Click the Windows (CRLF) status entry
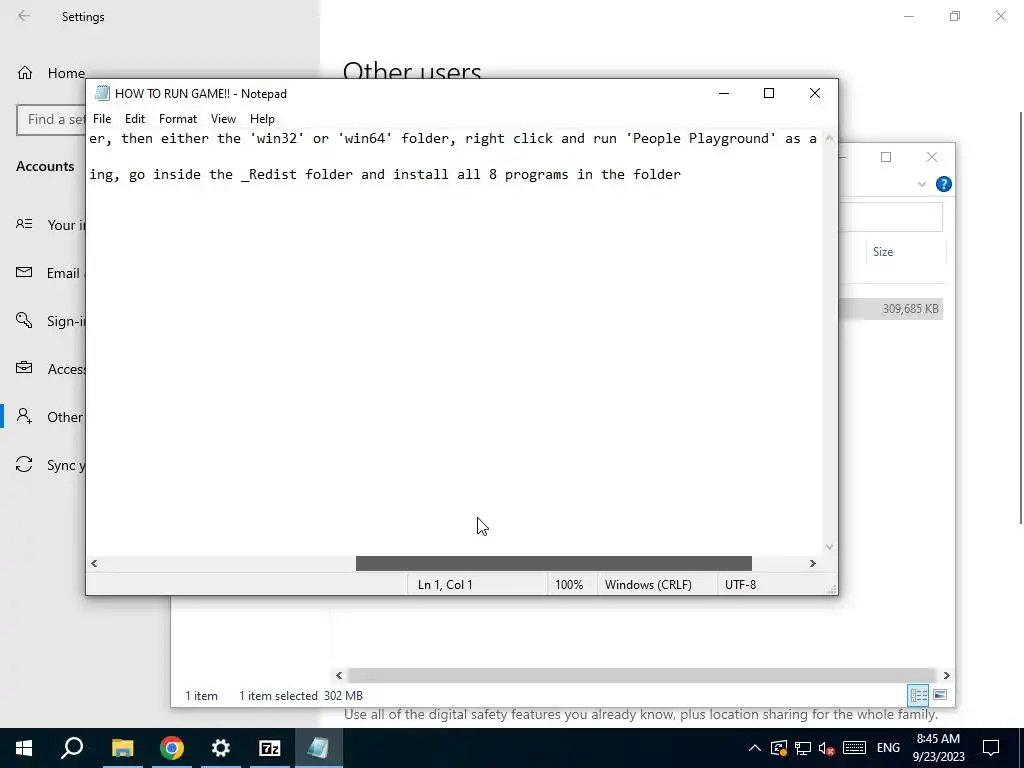Screen dimensions: 1024x768 (x=648, y=584)
